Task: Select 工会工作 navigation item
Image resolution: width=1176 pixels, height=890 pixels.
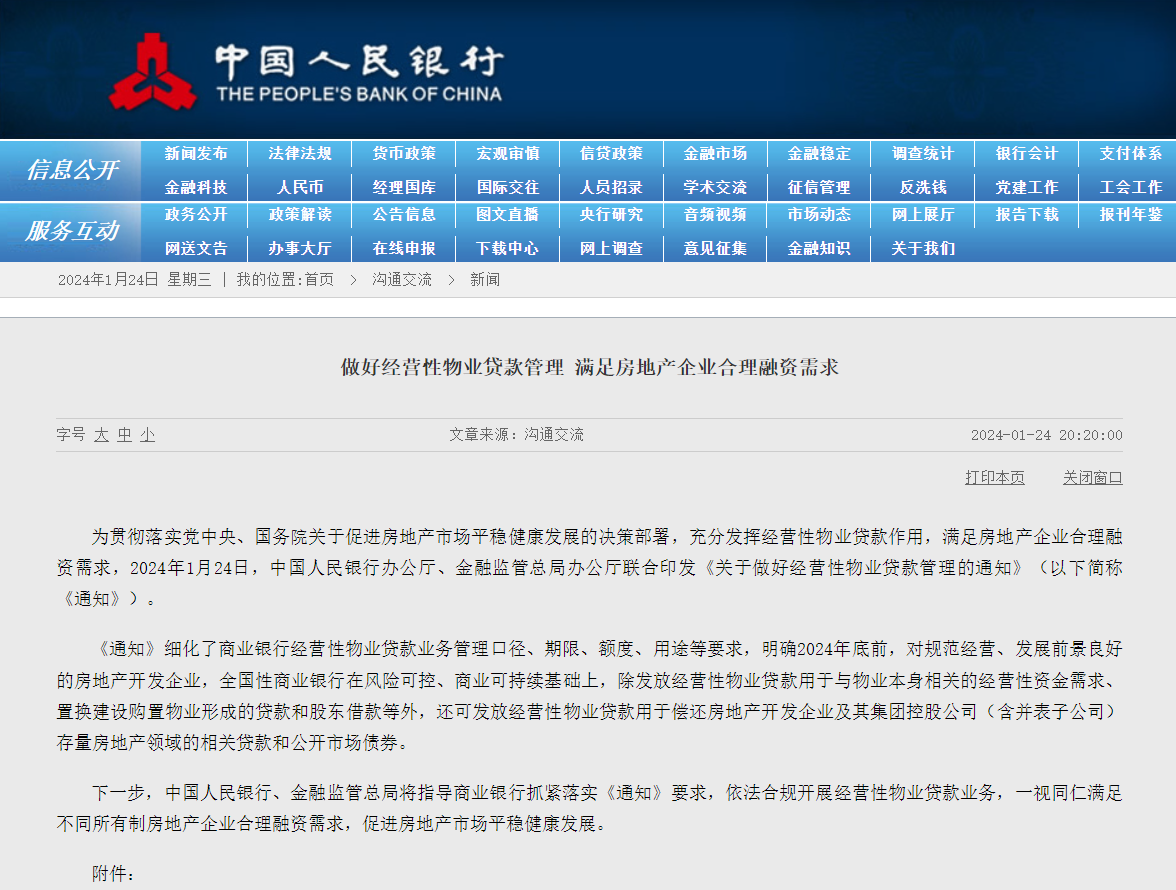Action: pyautogui.click(x=1130, y=187)
